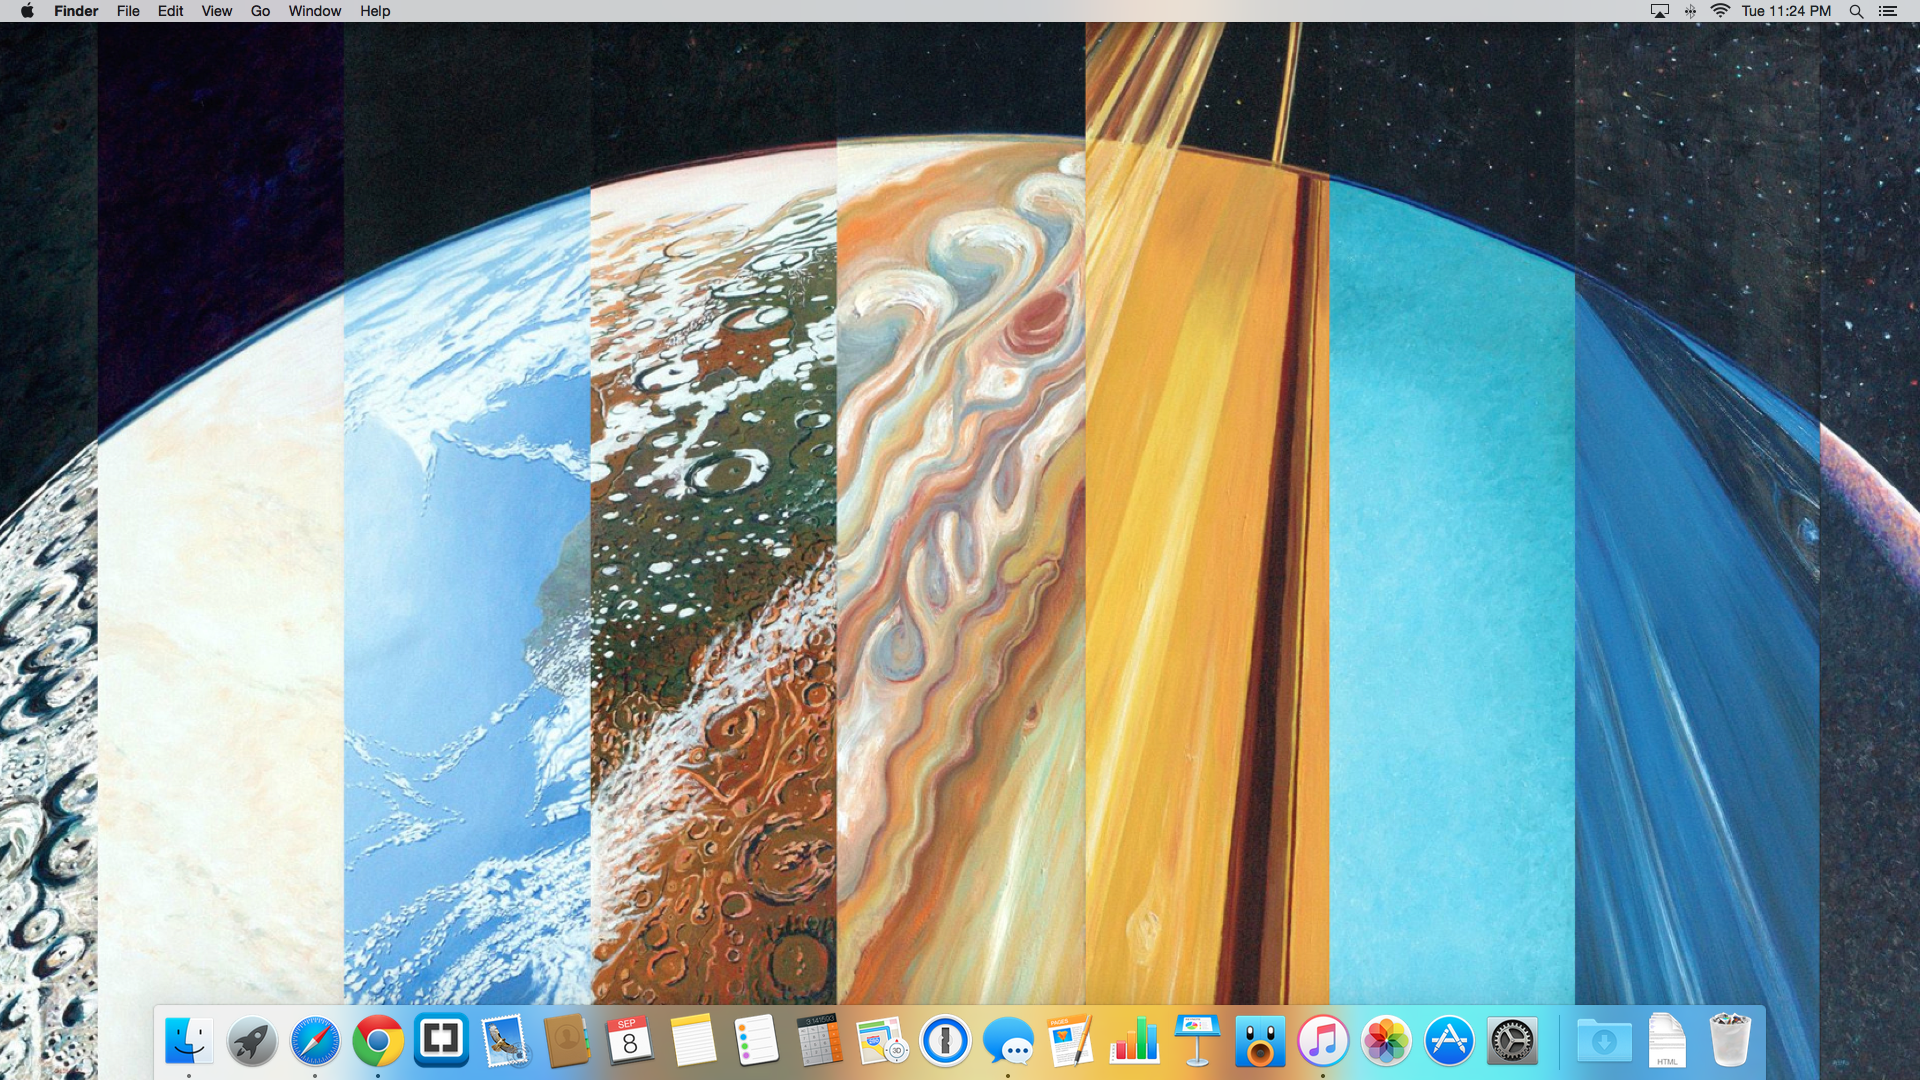Screen dimensions: 1920x1080
Task: Open System Preferences gear icon
Action: pos(1512,1042)
